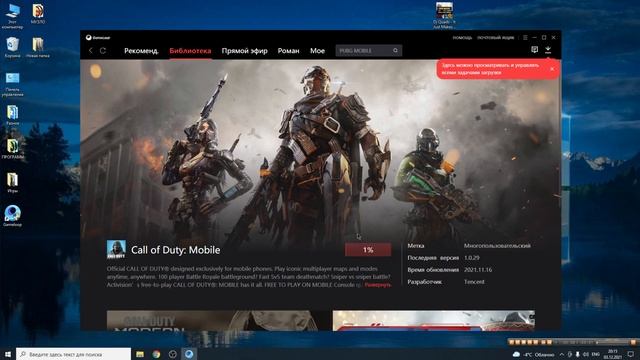Image resolution: width=640 pixels, height=360 pixels.
Task: Open the Прямой эфир tab
Action: (x=244, y=51)
